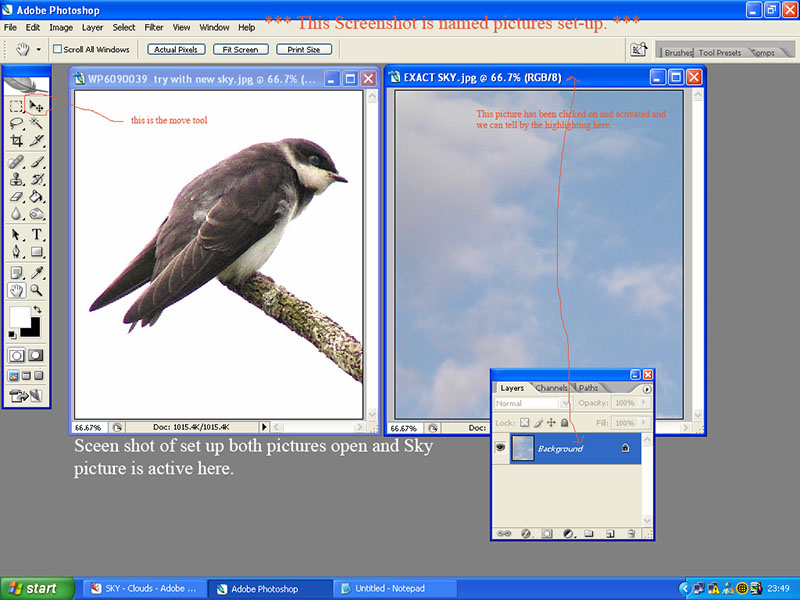800x600 pixels.
Task: Switch to Full Screen mode
Action: [38, 376]
